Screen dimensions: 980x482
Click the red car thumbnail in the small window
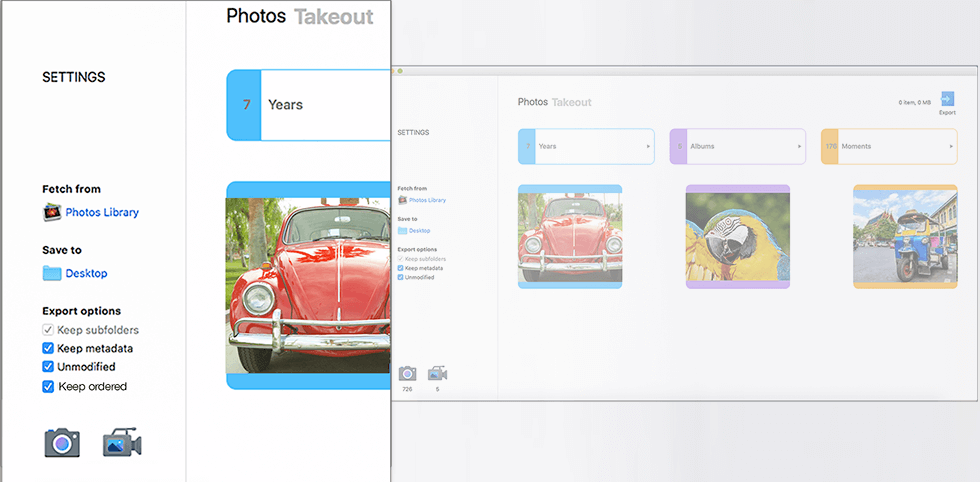570,236
